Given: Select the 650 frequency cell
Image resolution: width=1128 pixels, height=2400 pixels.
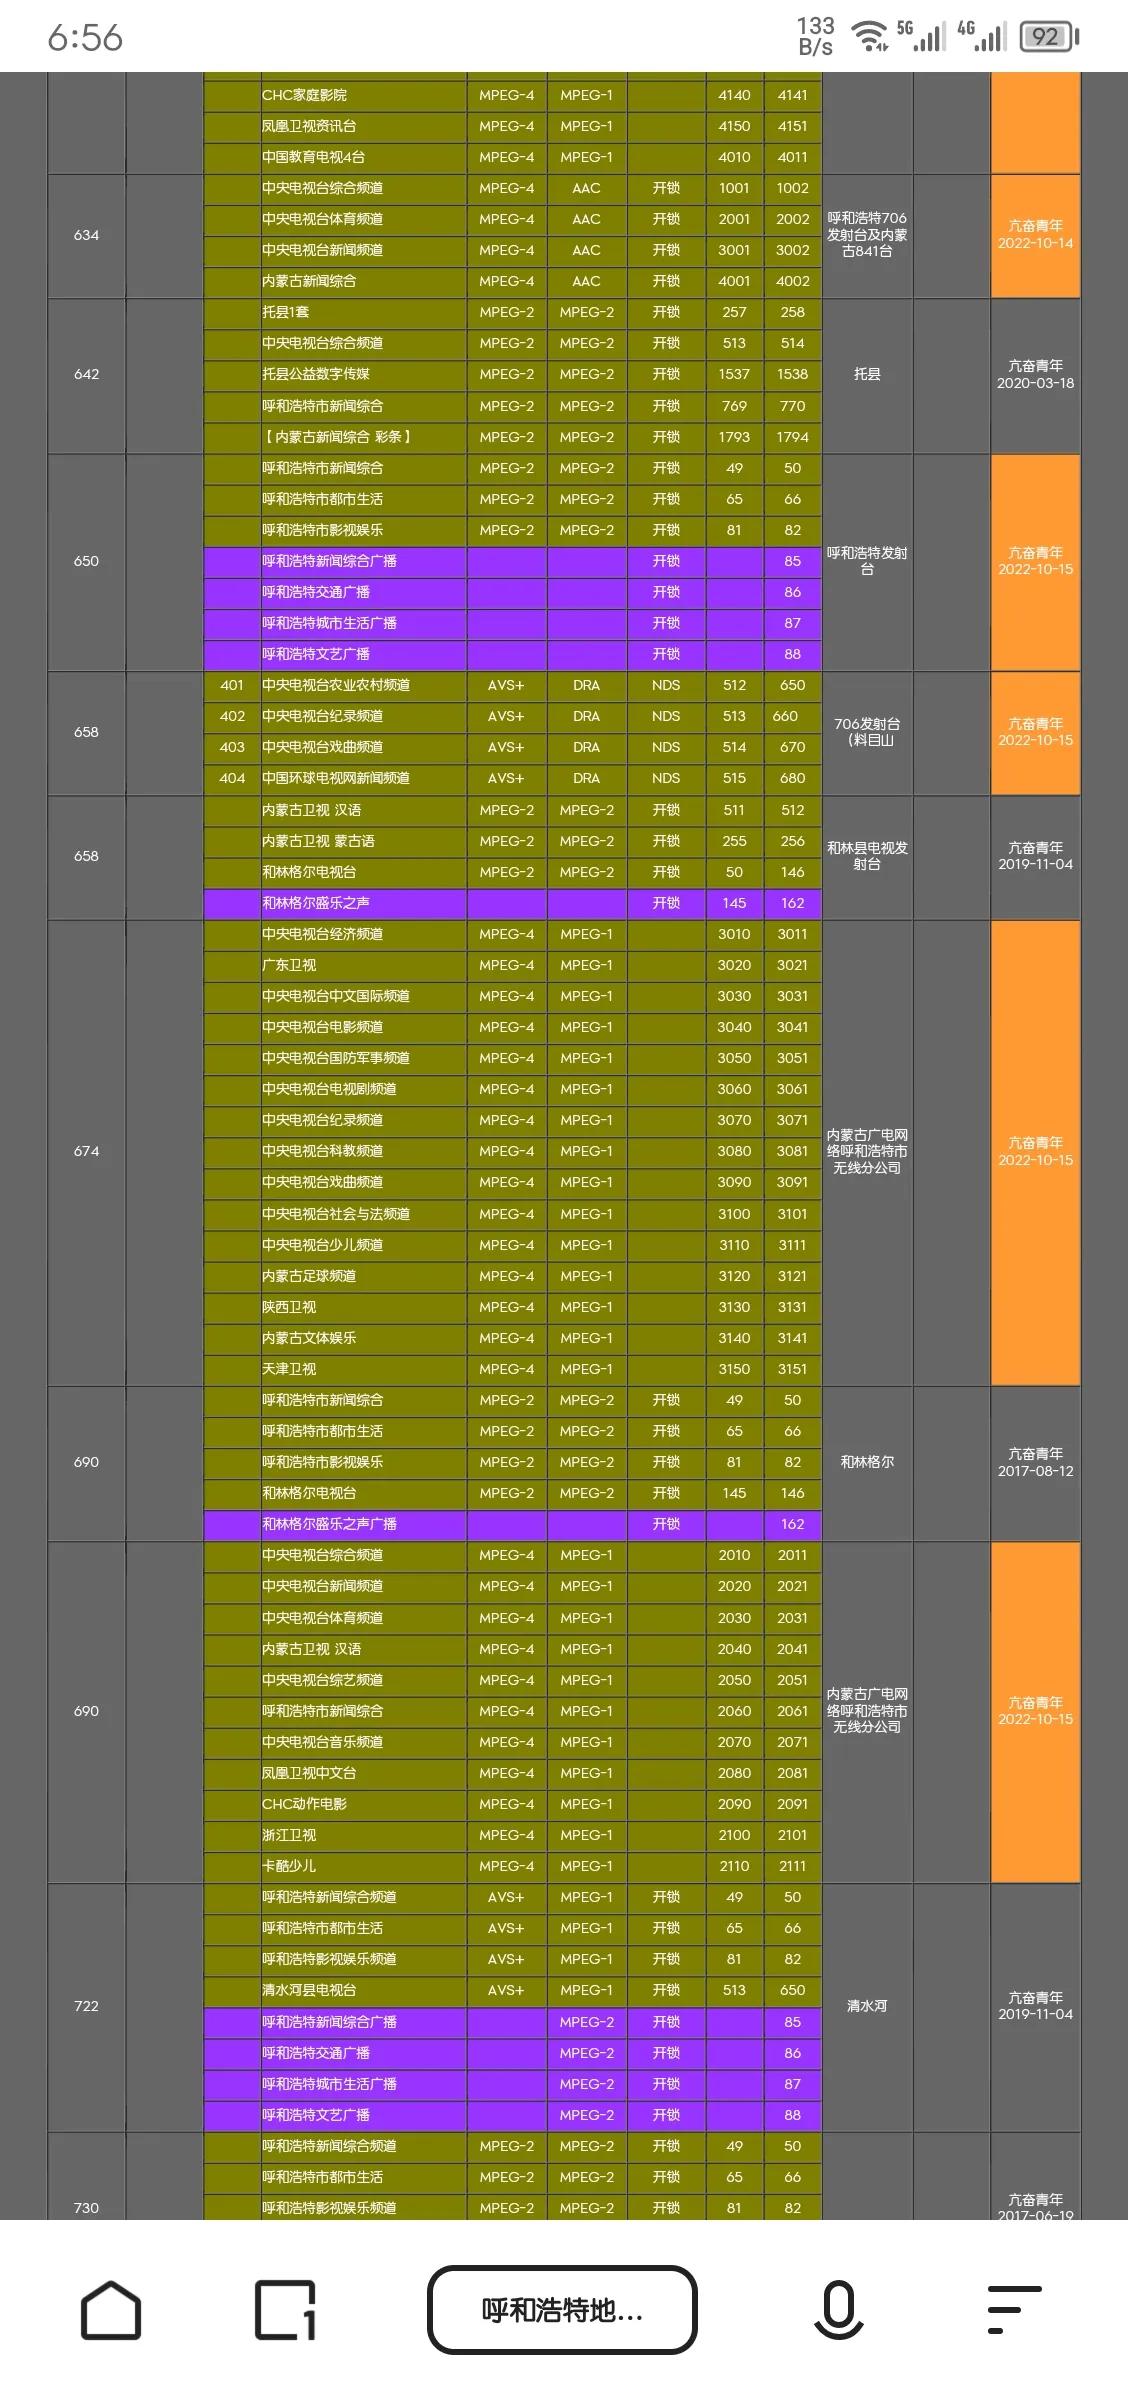Looking at the screenshot, I should point(86,561).
